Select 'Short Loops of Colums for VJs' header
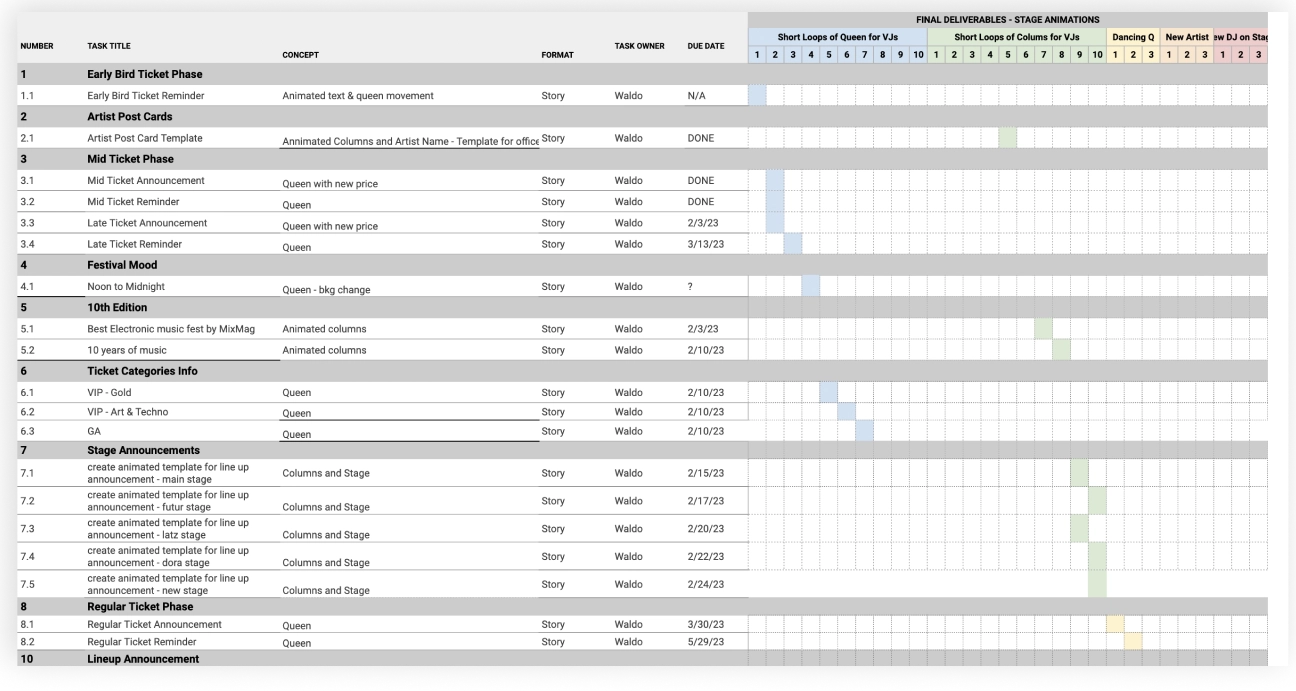The width and height of the screenshot is (1296, 691). click(1017, 37)
